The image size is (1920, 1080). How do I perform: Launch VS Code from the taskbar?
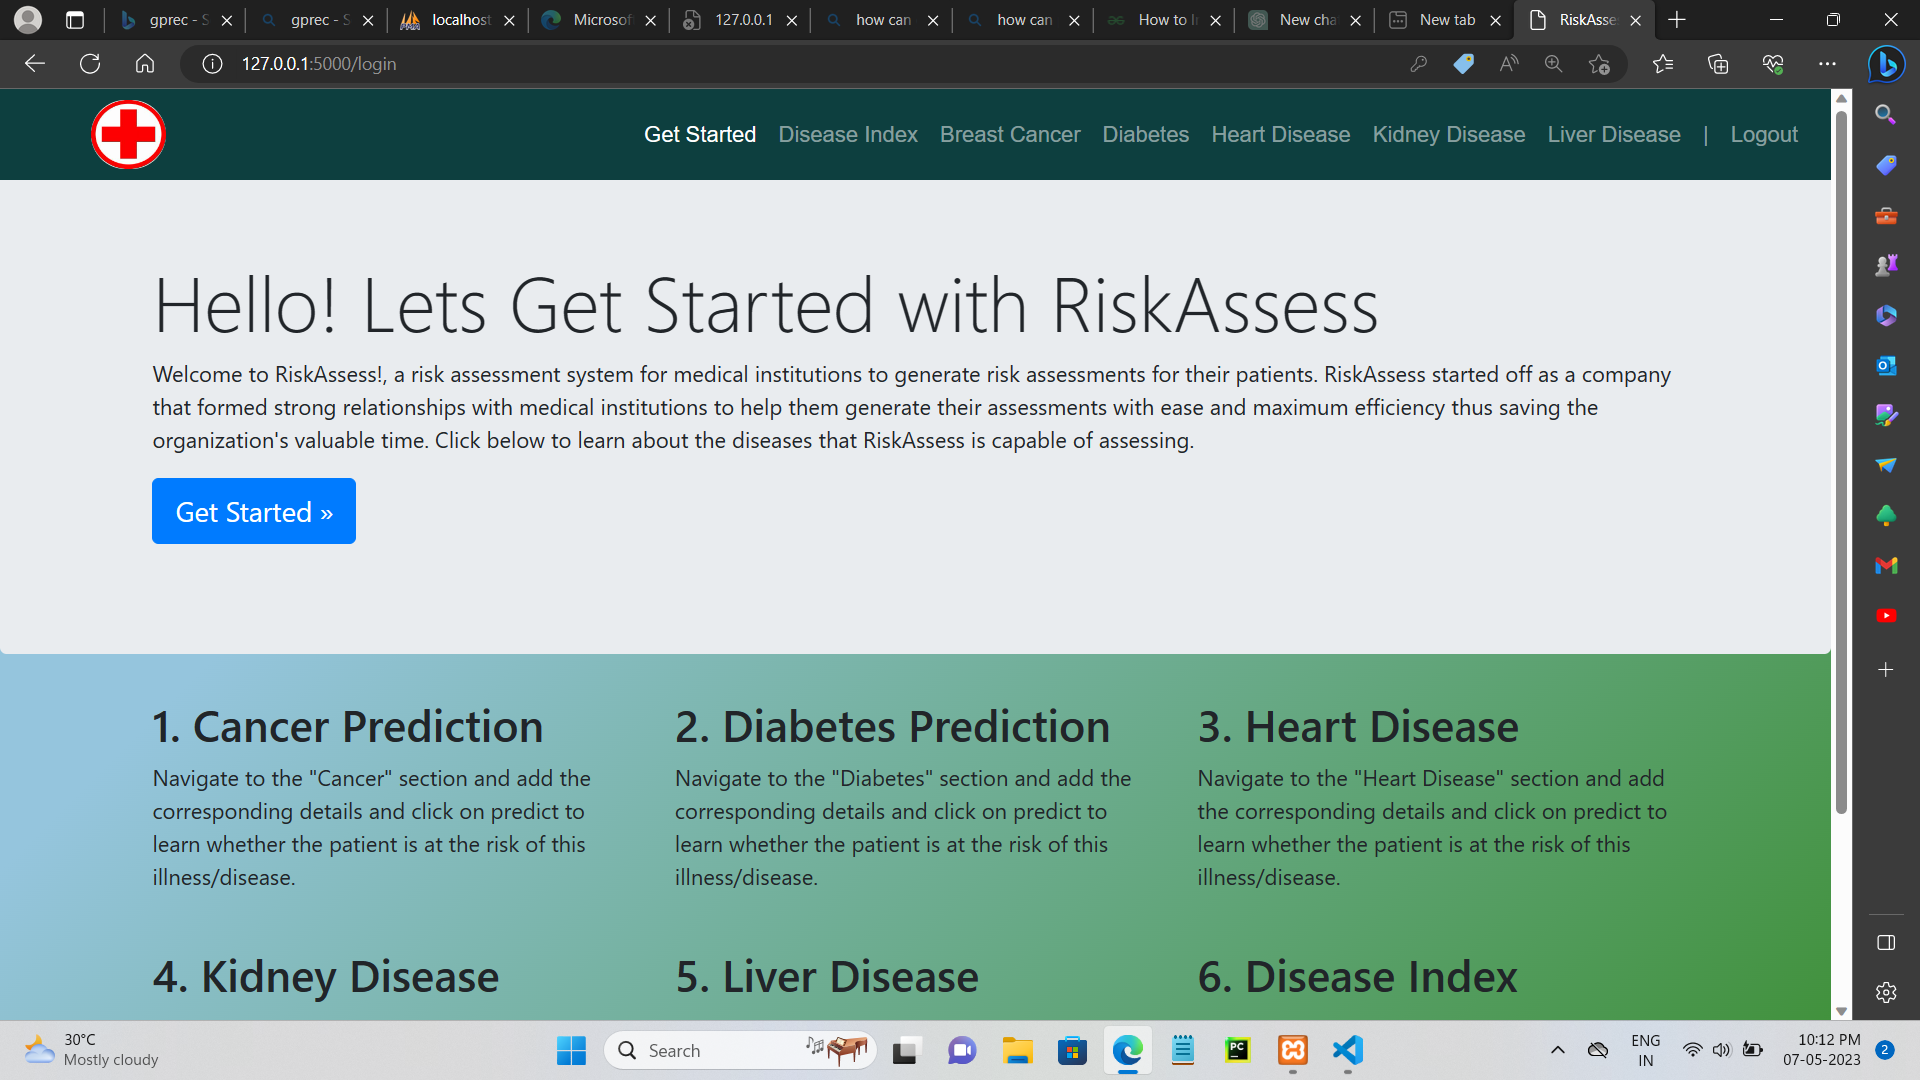pos(1347,1051)
